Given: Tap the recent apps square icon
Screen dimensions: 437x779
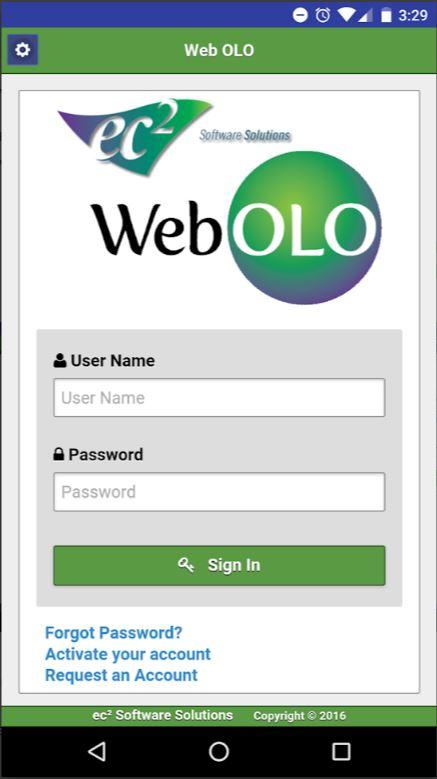Looking at the screenshot, I should click(341, 752).
